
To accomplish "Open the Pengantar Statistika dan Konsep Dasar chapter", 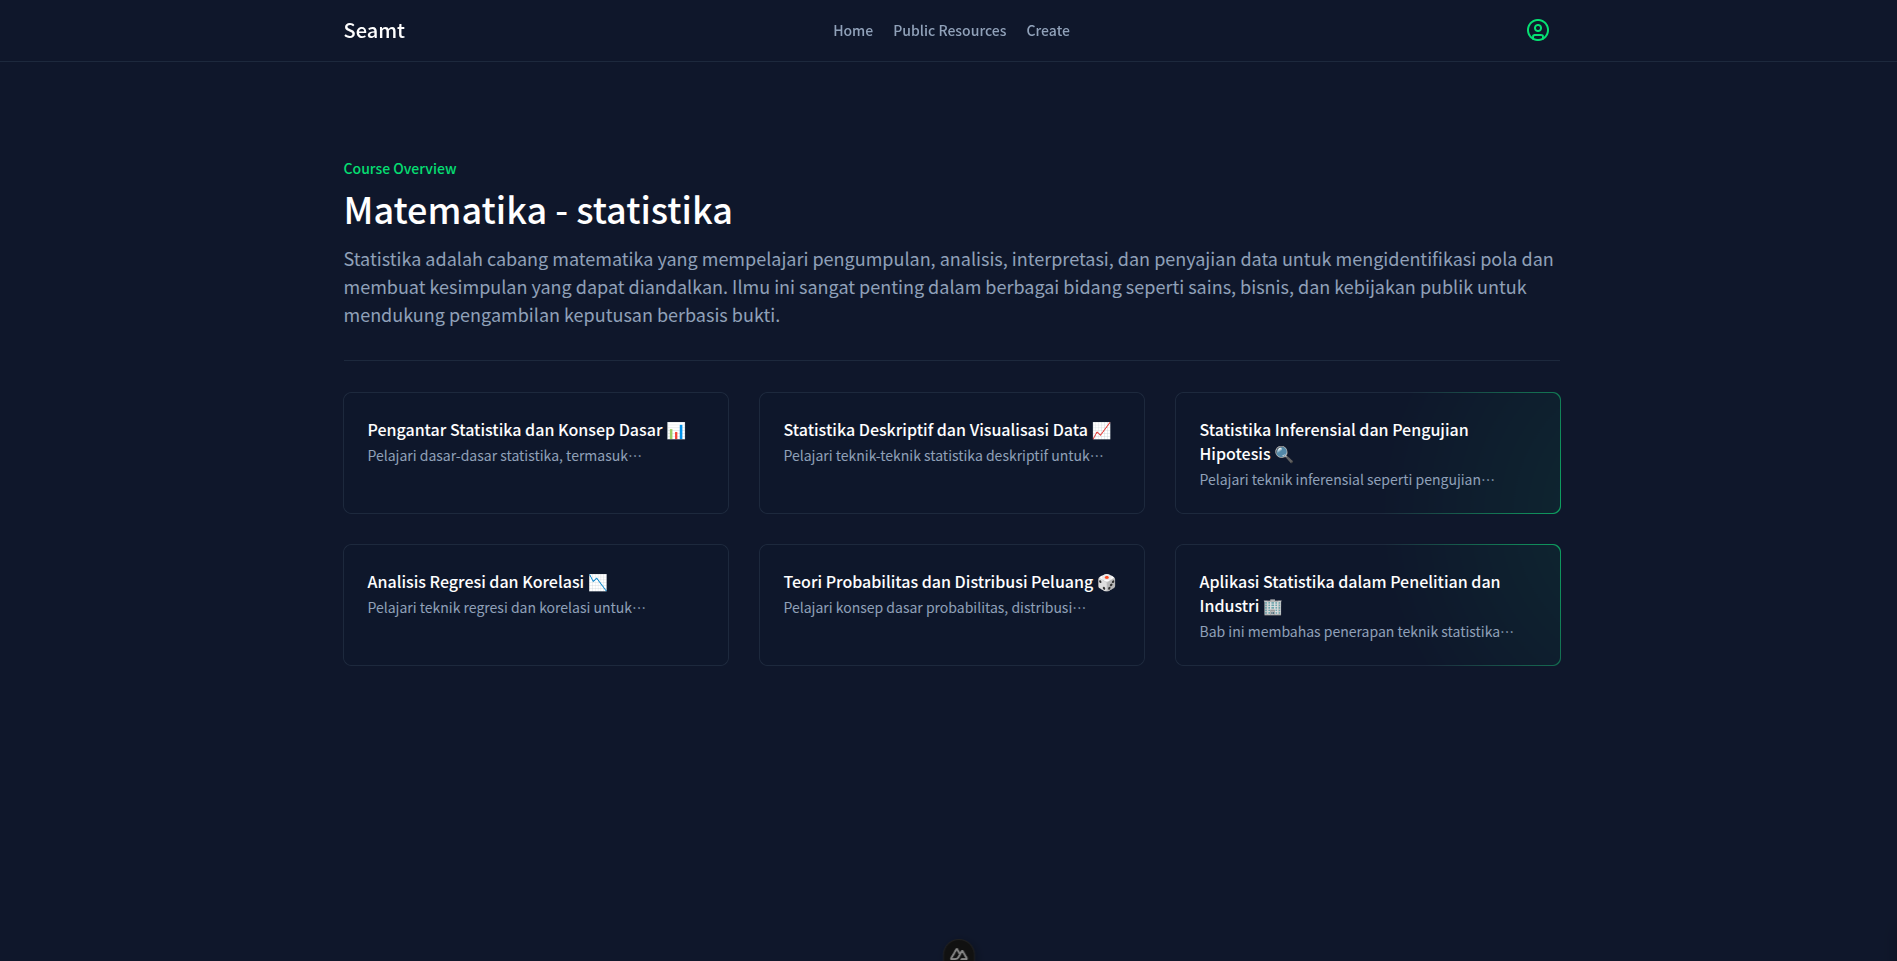I will pyautogui.click(x=514, y=431).
